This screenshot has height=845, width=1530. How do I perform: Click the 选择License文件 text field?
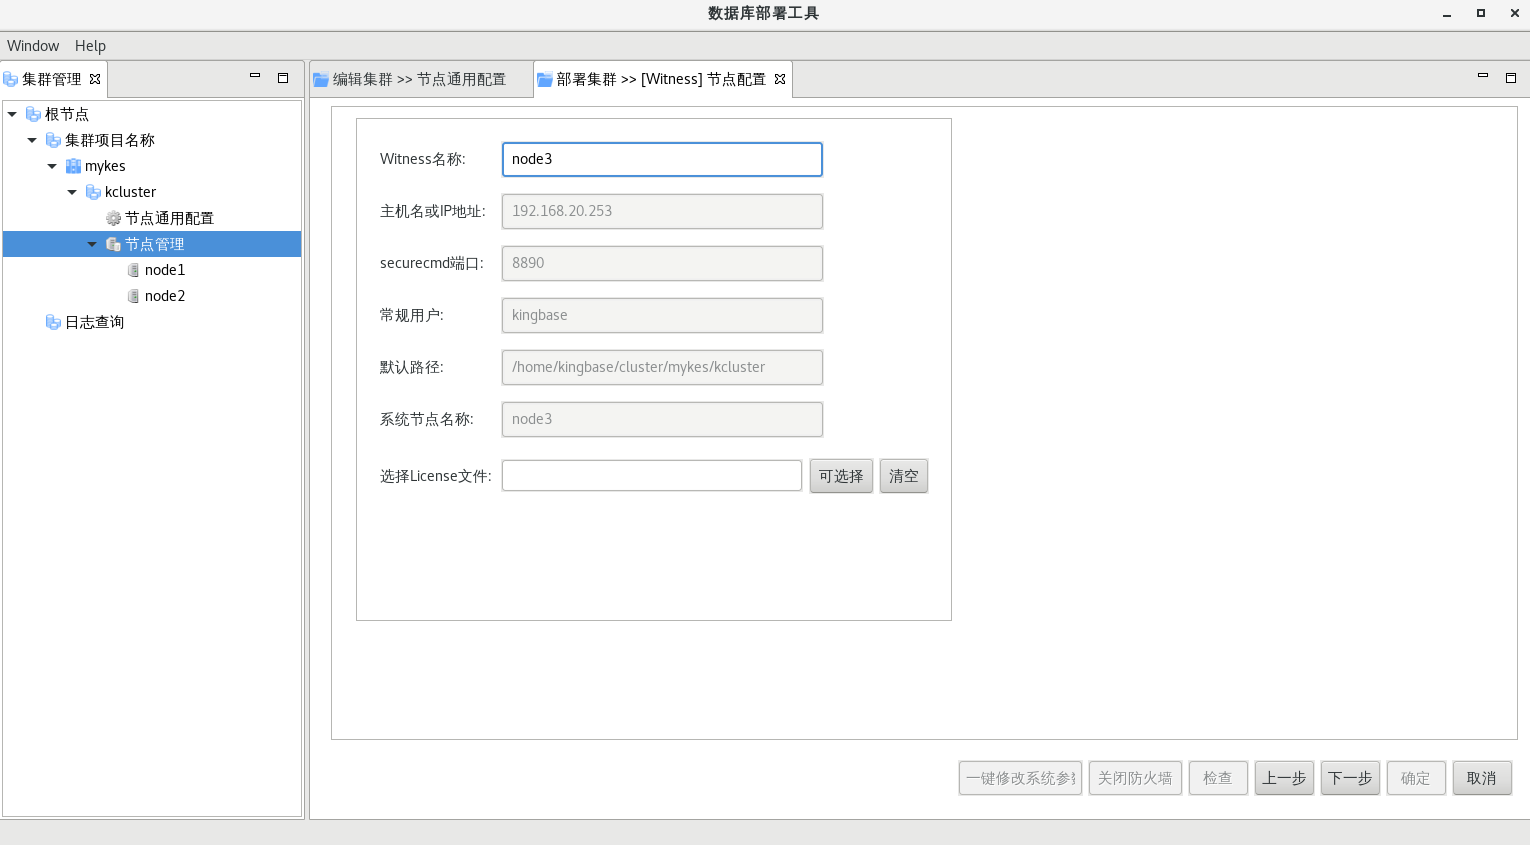point(651,476)
